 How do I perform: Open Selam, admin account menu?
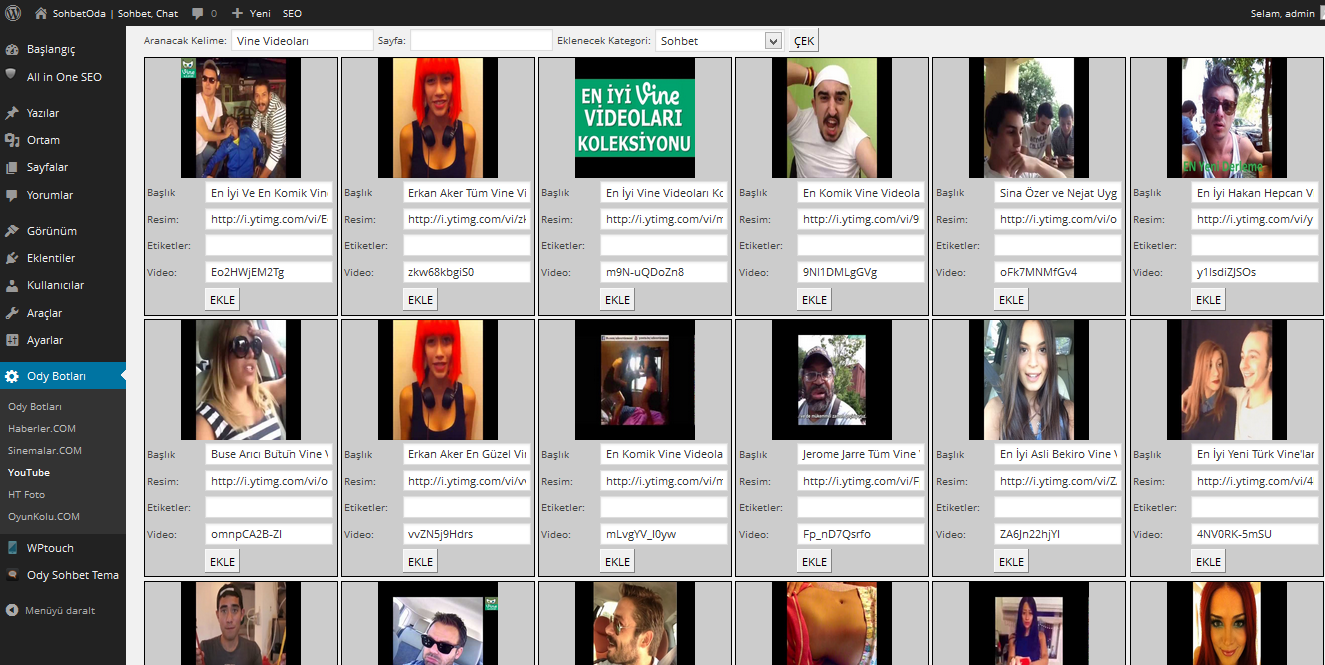(x=1283, y=14)
